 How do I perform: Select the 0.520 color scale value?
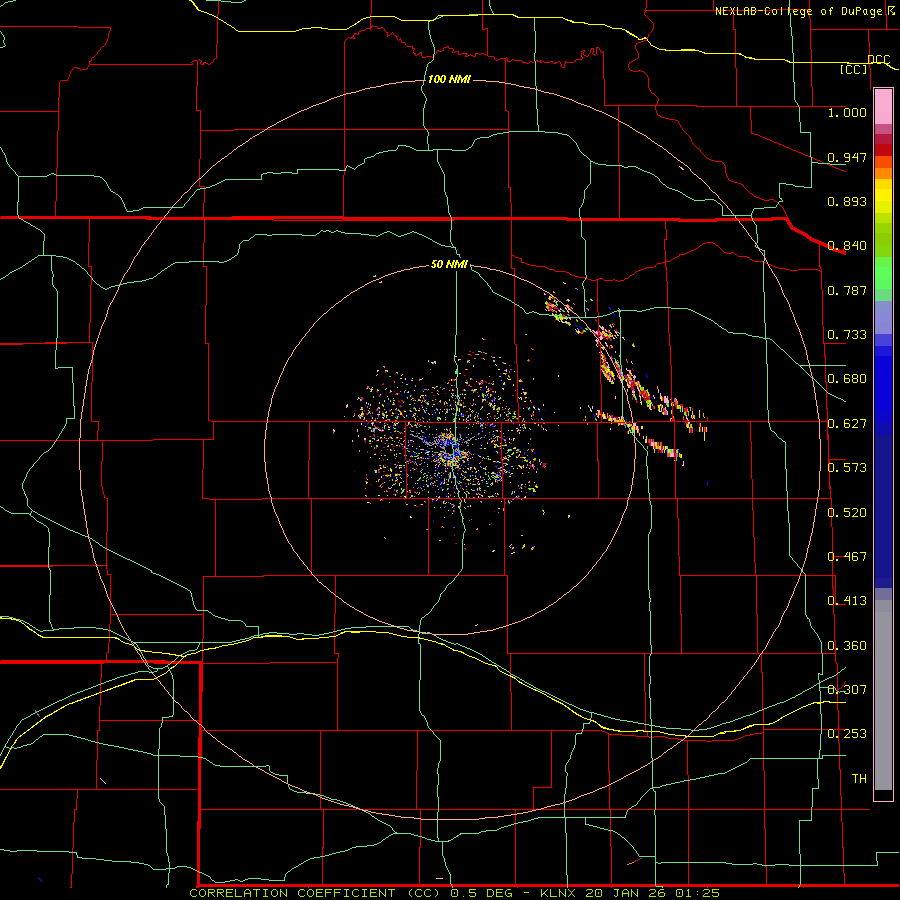pos(847,513)
